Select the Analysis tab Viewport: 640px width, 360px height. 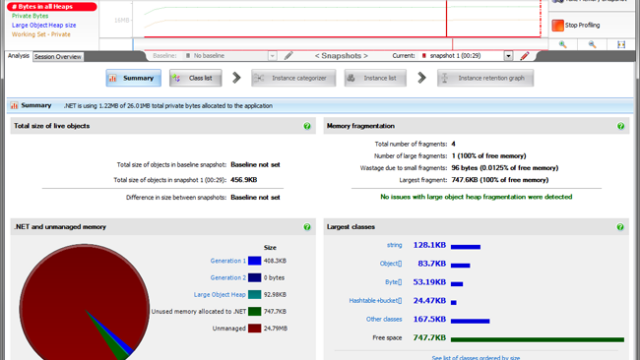click(18, 56)
